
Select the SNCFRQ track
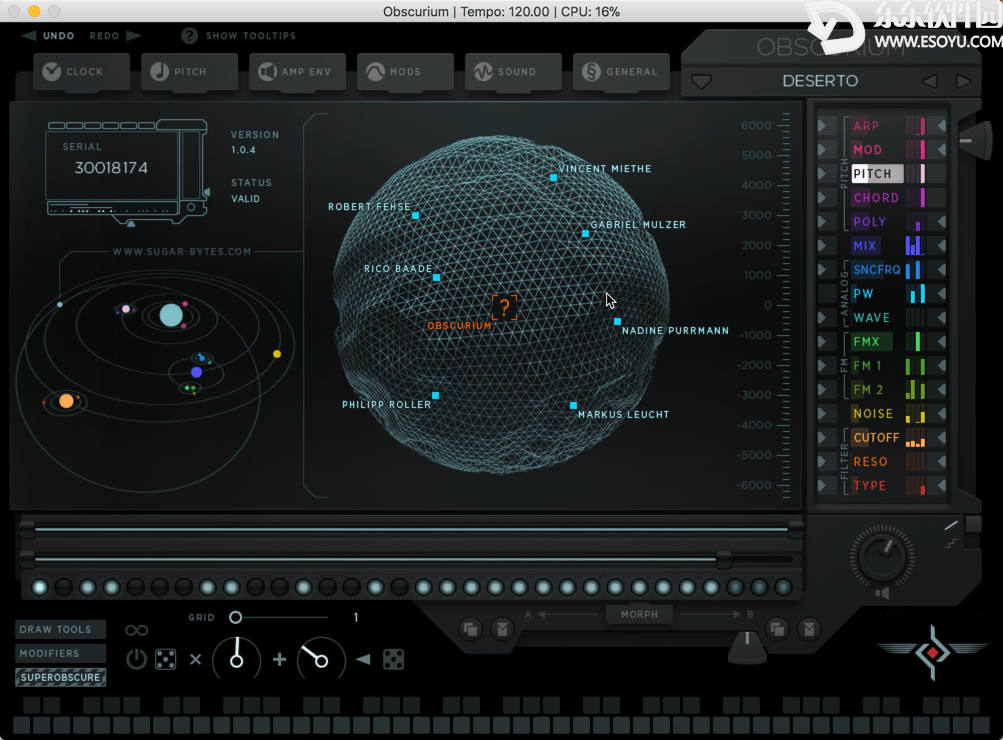pyautogui.click(x=876, y=270)
